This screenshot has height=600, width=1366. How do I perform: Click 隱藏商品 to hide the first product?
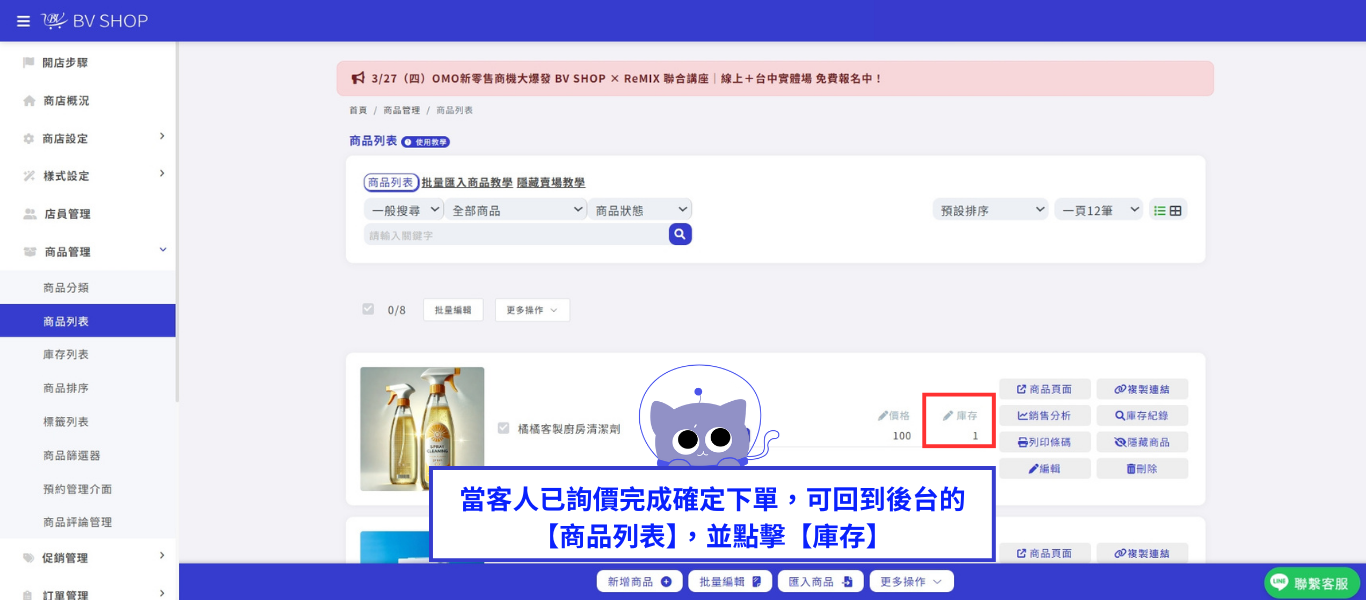click(1142, 442)
